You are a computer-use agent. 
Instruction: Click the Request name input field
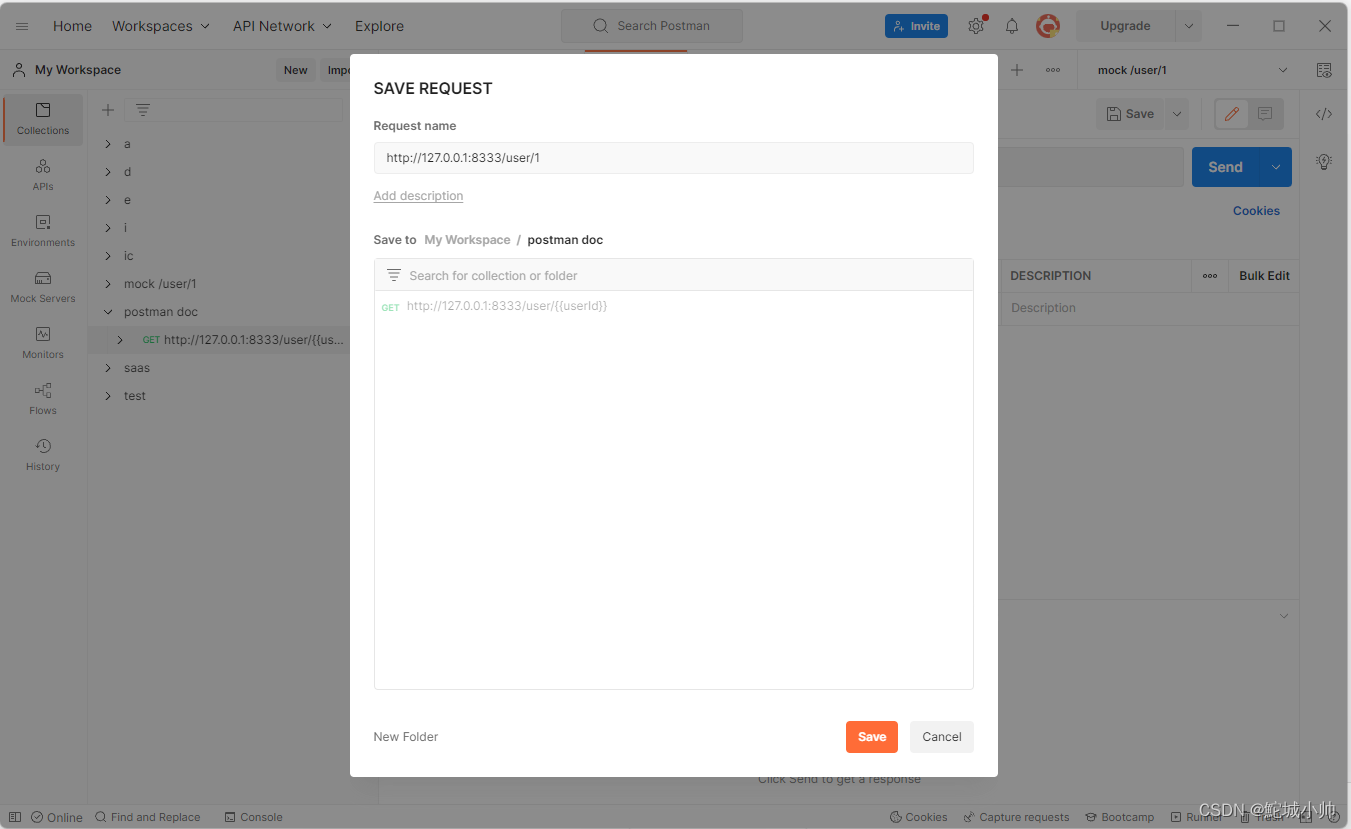pos(673,158)
